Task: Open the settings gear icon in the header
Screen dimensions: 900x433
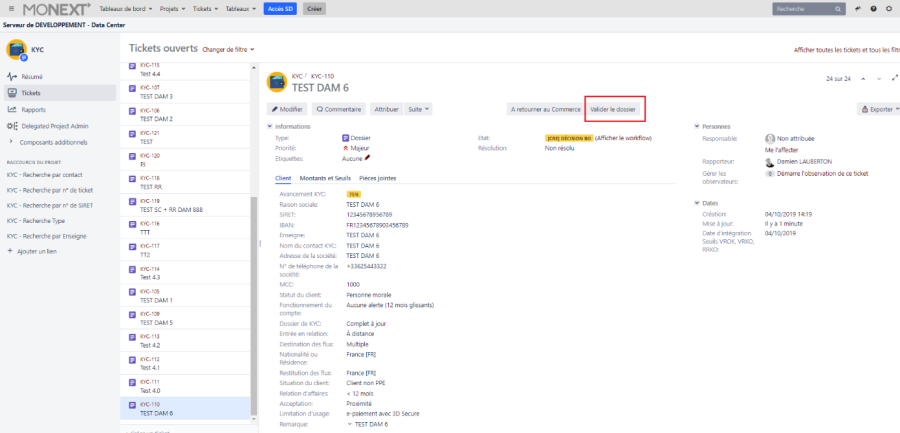Action: tap(890, 9)
